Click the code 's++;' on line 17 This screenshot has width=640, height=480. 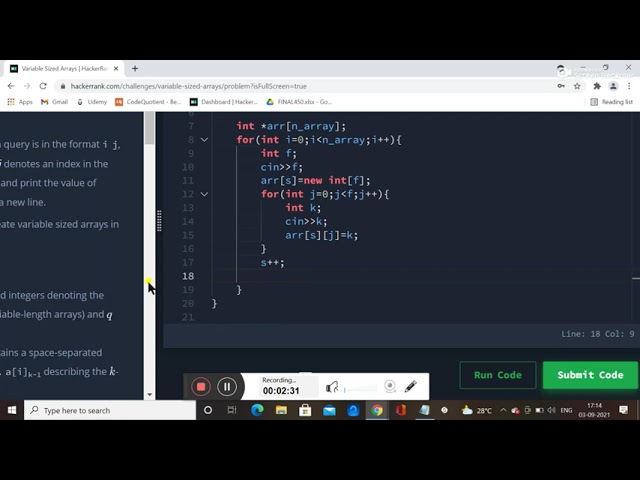pos(272,262)
